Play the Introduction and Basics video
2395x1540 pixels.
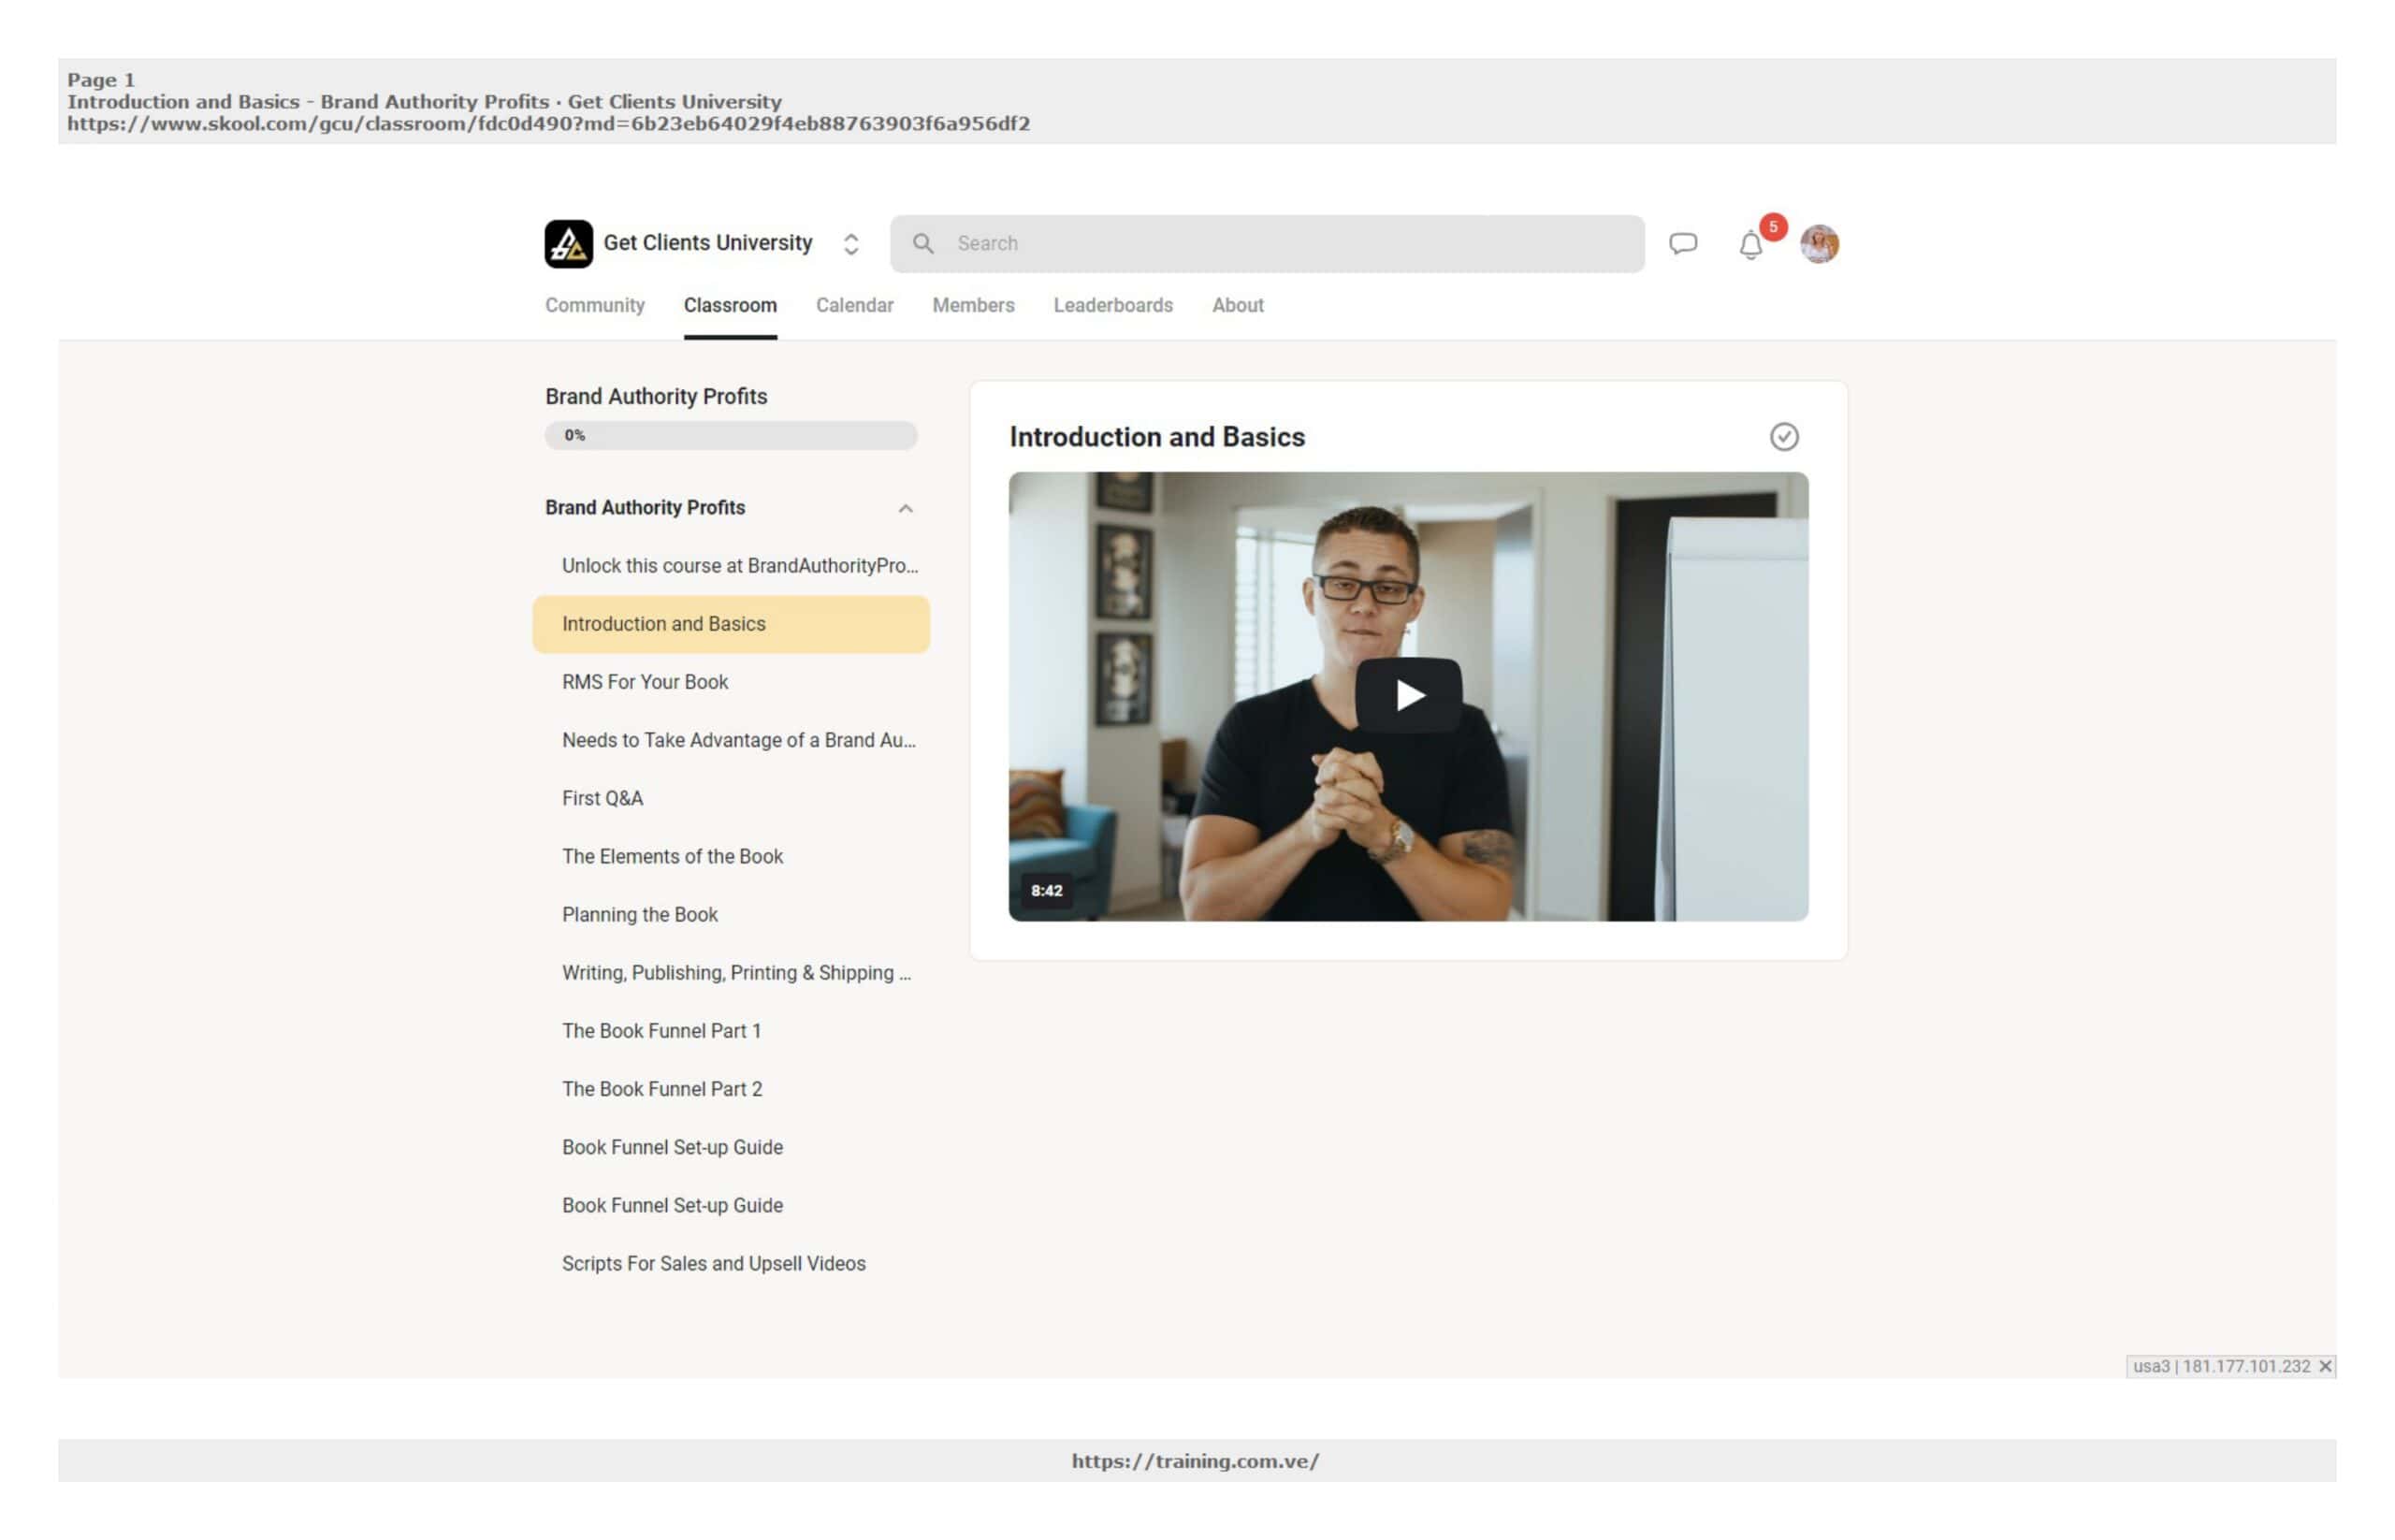tap(1407, 695)
